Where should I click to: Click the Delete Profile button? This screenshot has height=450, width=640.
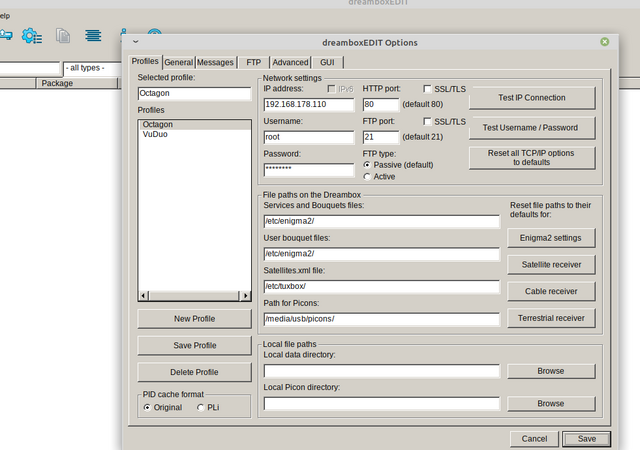[x=194, y=372]
